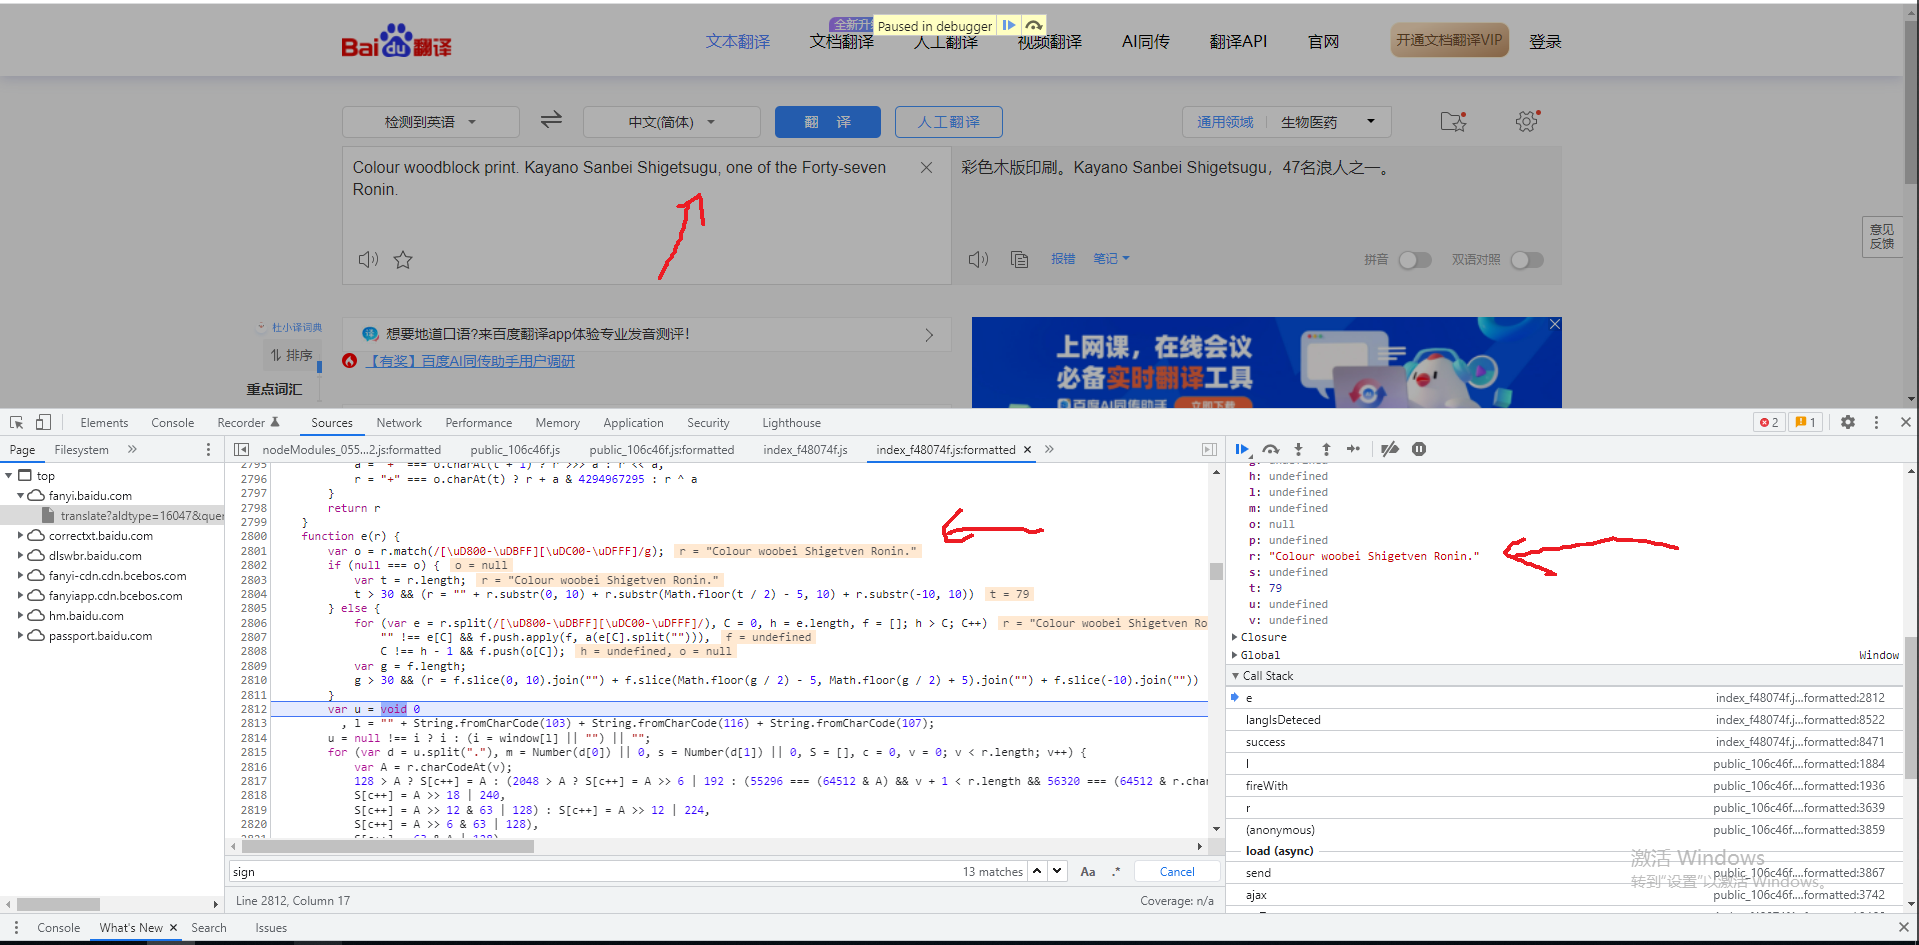Open the favorites folder star icon
This screenshot has width=1919, height=945.
(1453, 121)
